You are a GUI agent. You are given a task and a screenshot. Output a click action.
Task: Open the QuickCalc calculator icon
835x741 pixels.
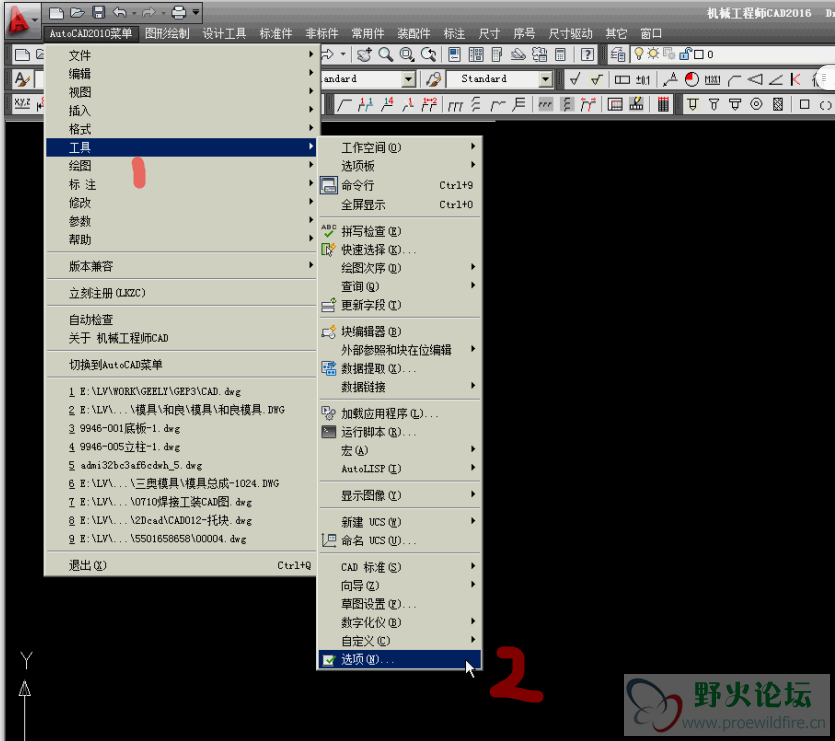[560, 54]
